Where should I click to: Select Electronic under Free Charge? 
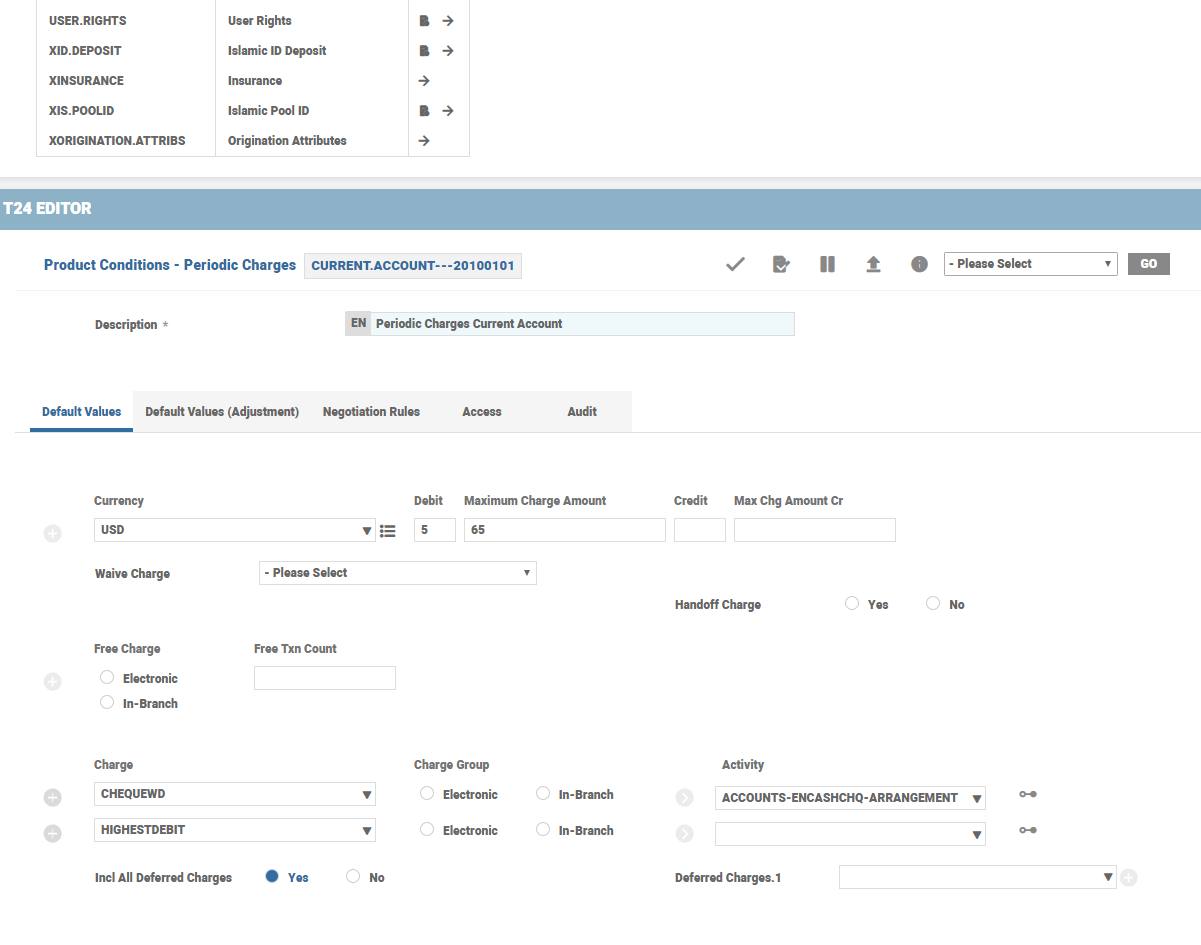(107, 678)
